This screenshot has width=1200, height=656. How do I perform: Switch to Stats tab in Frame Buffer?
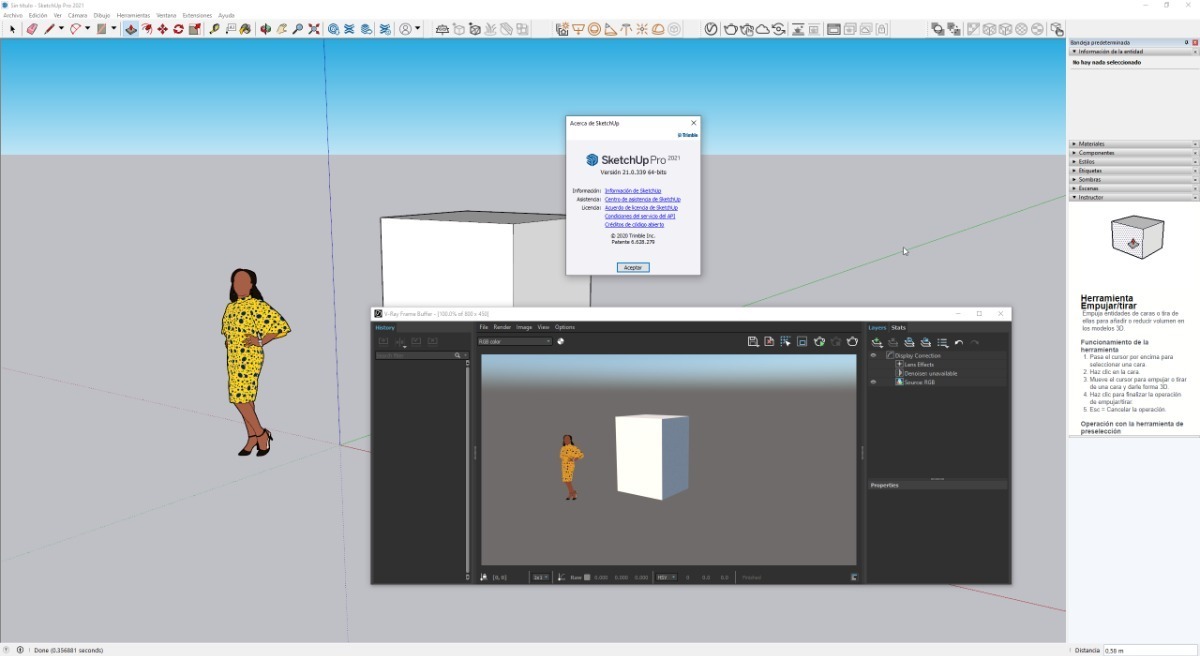coord(899,327)
